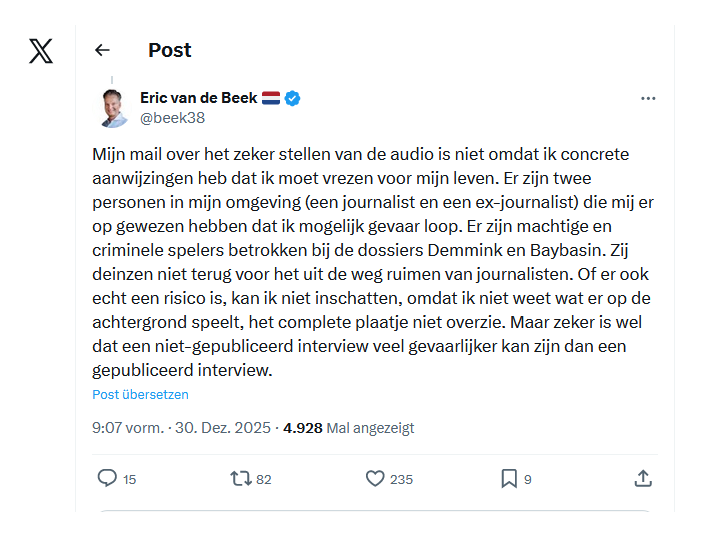The height and width of the screenshot is (545, 710).
Task: Click the blue verified badge
Action: pyautogui.click(x=293, y=98)
